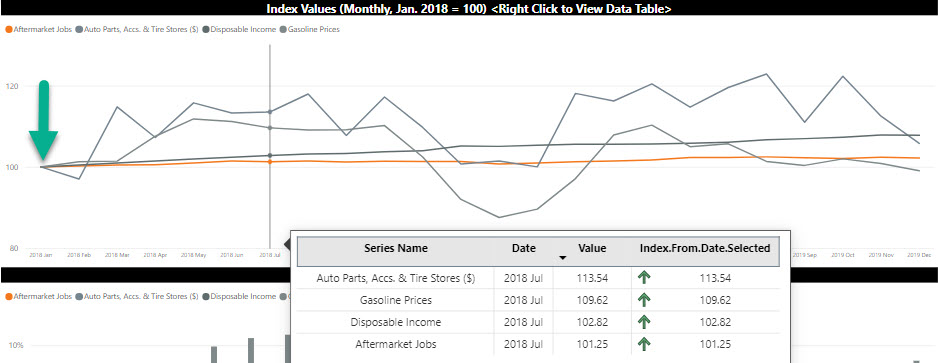Click the 2018 Mar x-axis label

coord(117,255)
